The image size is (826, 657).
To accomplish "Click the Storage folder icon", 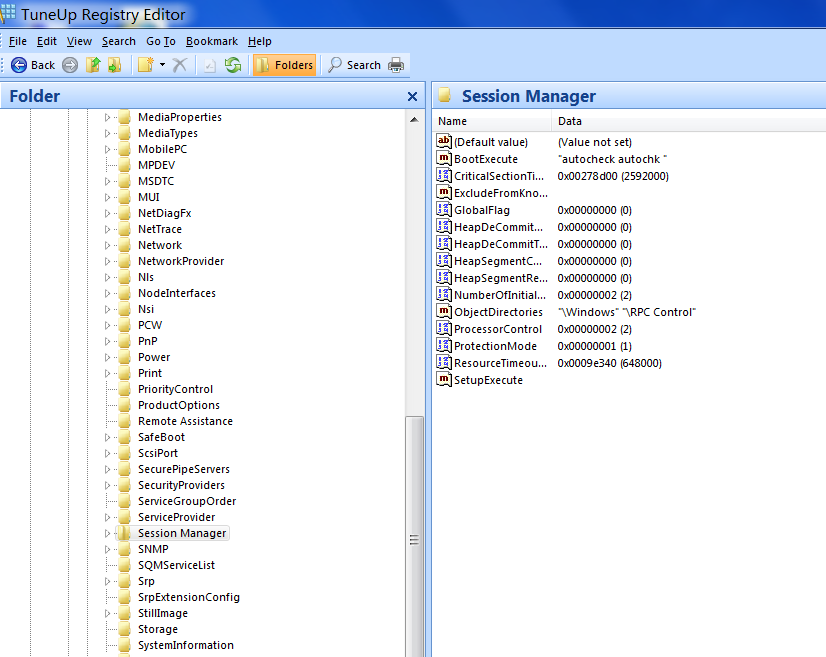I will [124, 629].
